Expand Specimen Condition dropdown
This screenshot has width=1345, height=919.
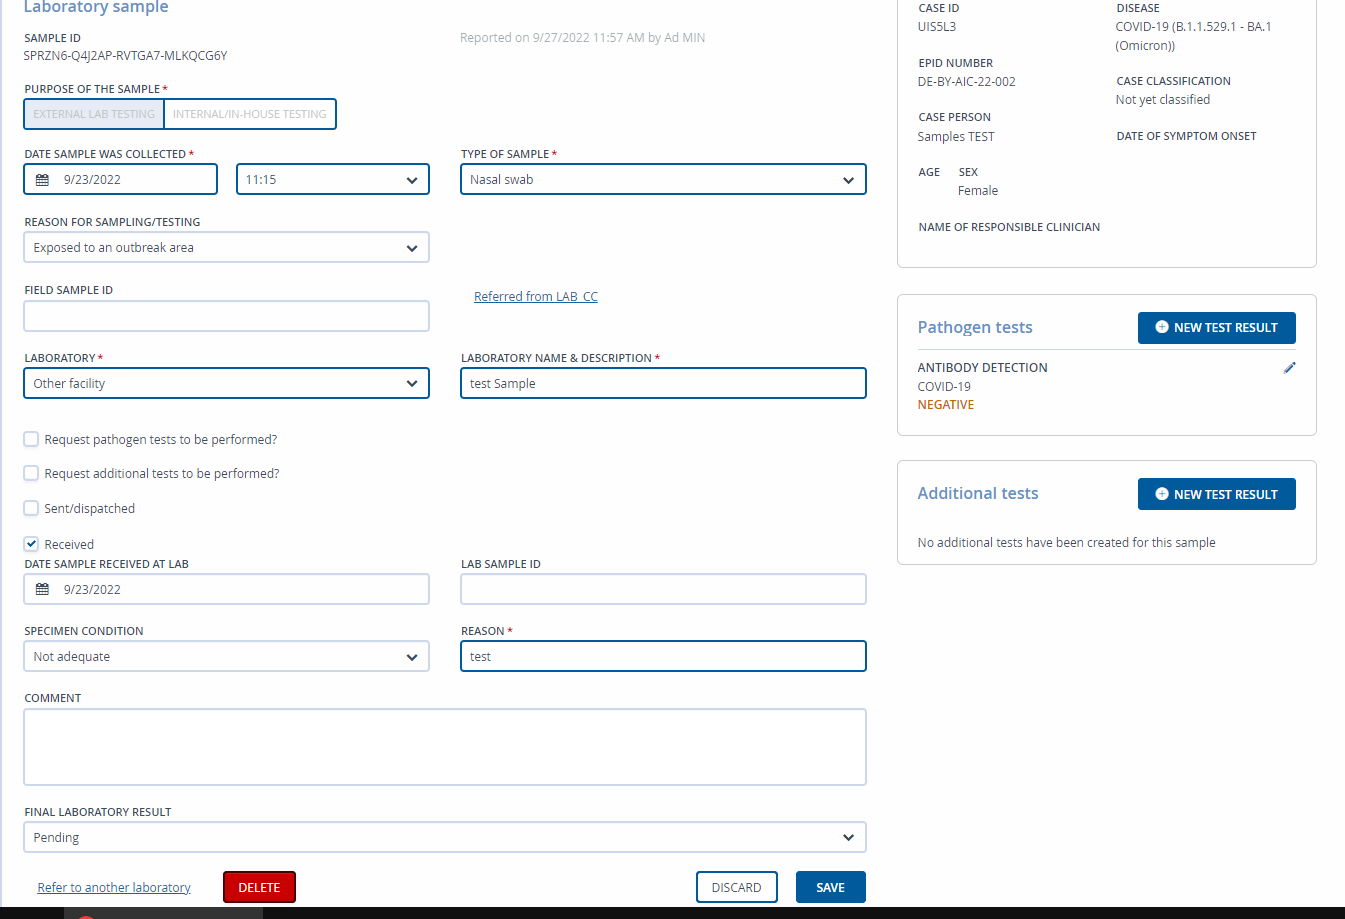226,656
